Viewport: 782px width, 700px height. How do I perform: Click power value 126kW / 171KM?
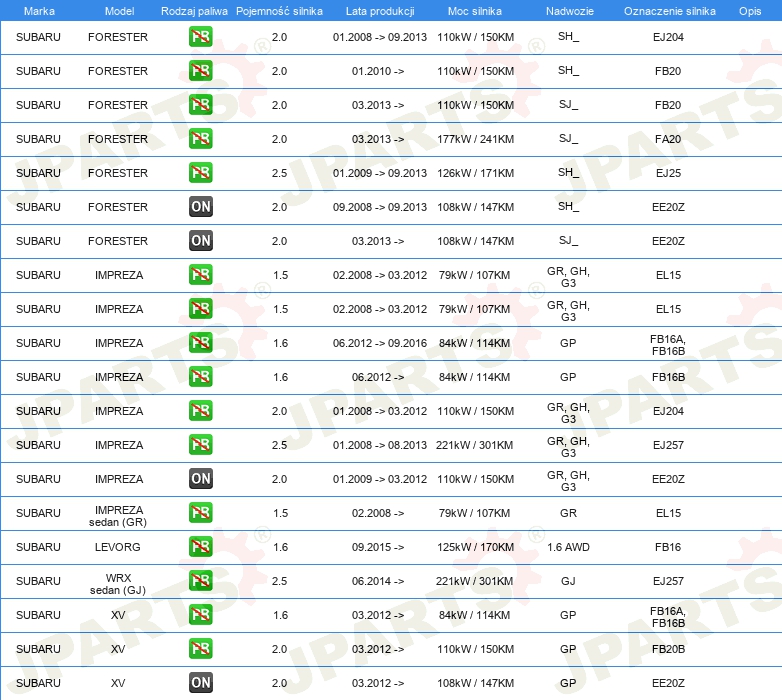click(475, 173)
